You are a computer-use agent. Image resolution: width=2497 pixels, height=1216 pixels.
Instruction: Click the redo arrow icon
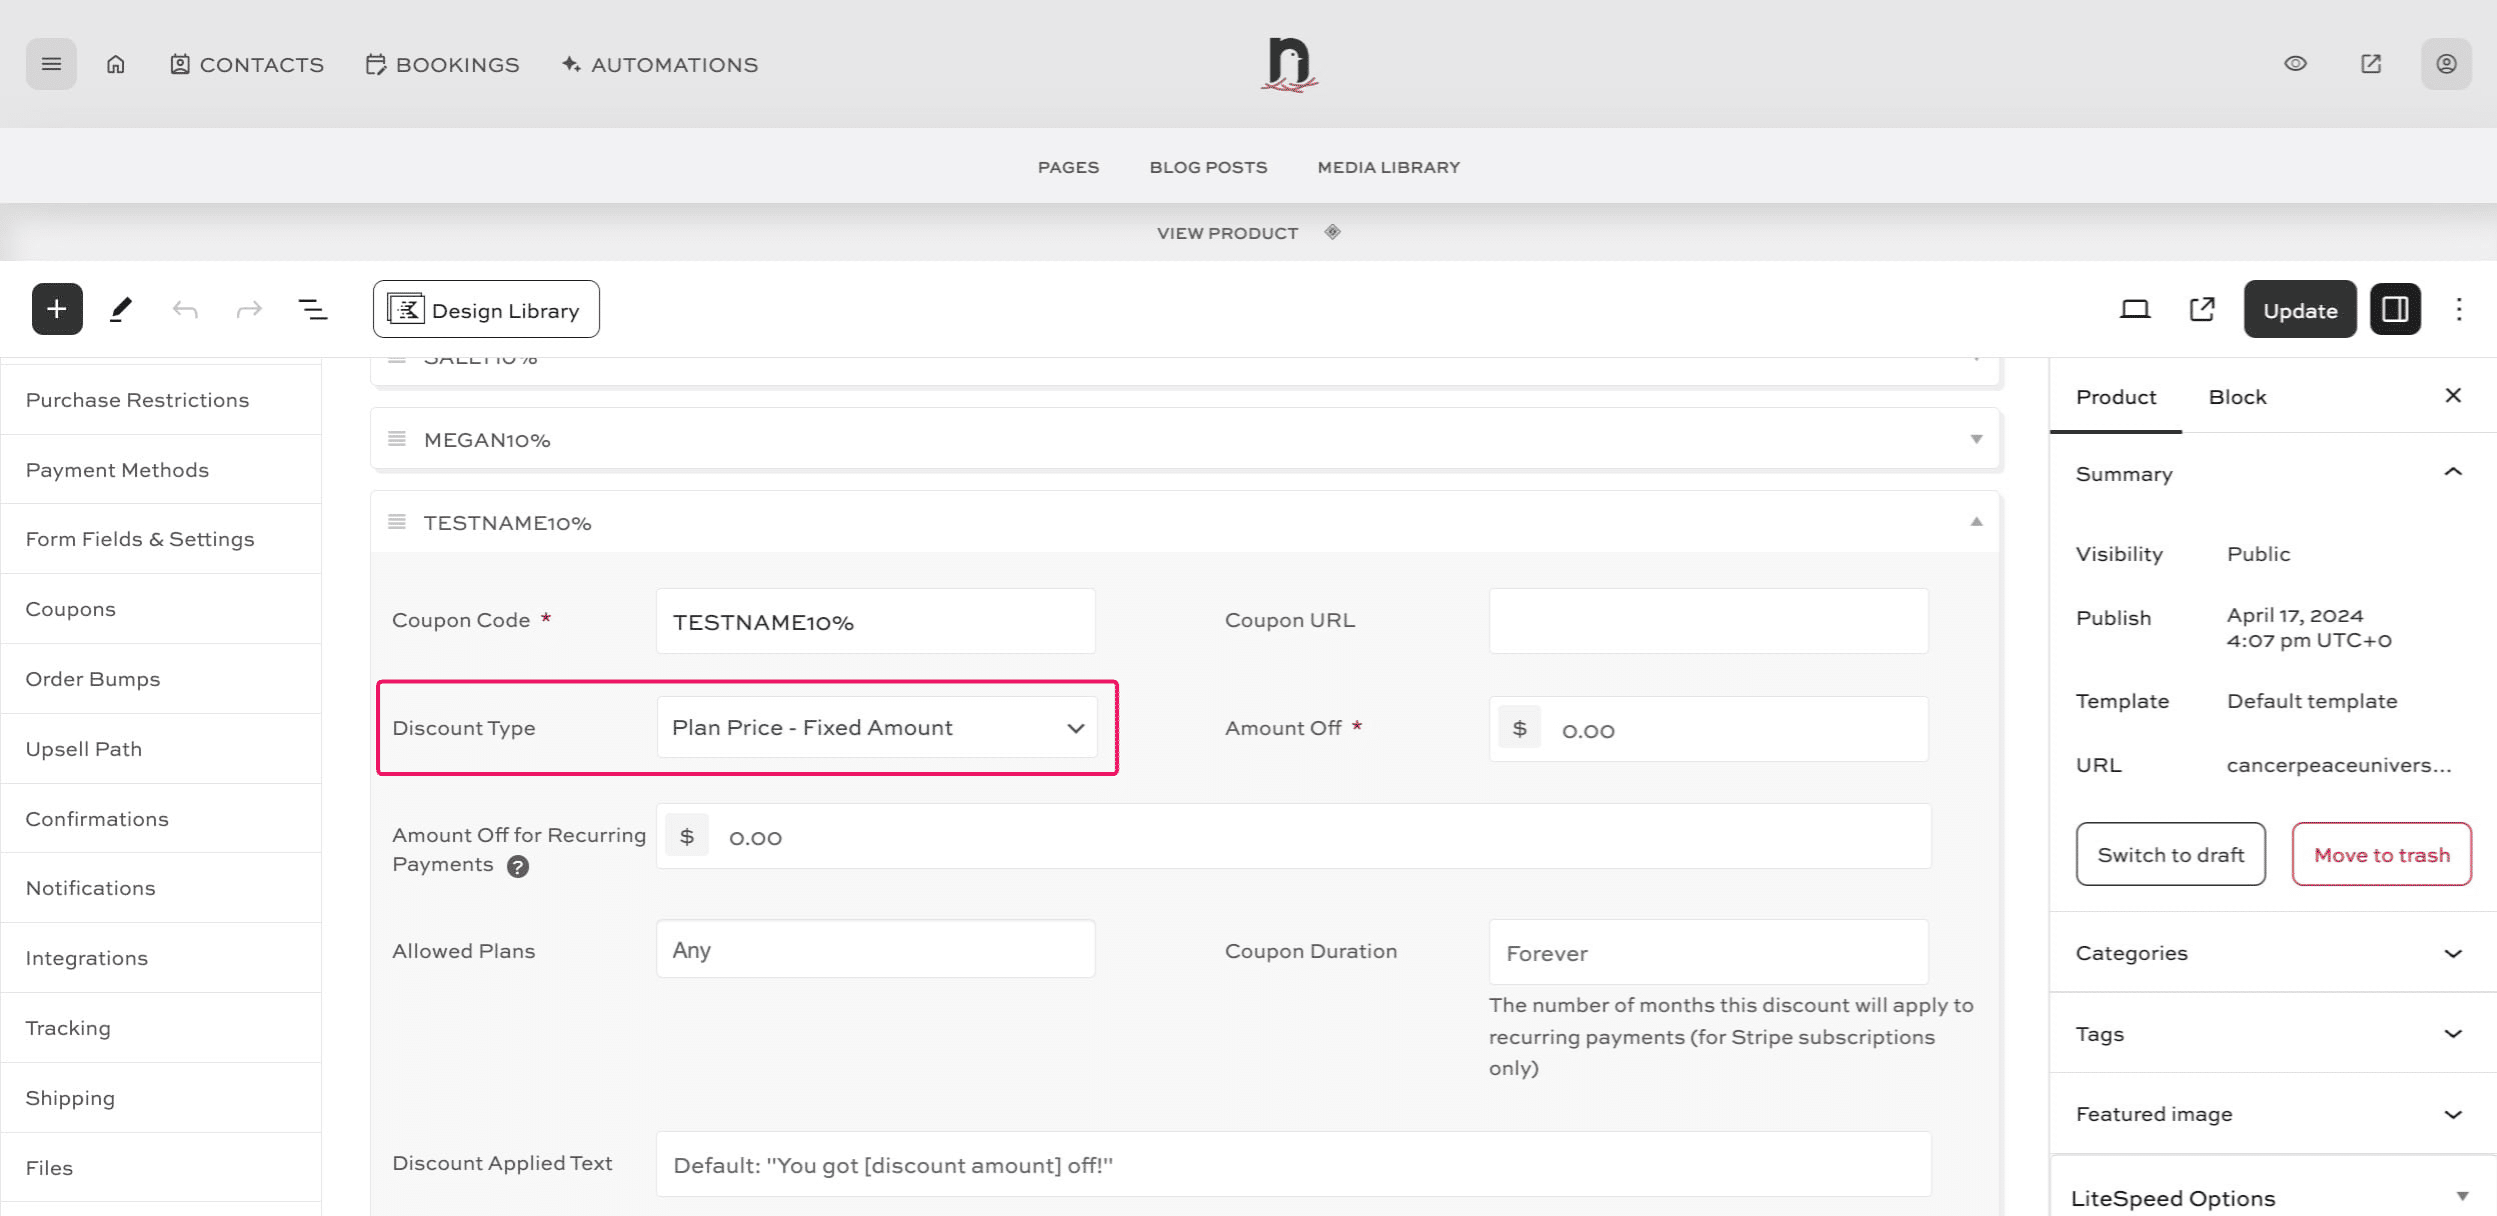(247, 309)
